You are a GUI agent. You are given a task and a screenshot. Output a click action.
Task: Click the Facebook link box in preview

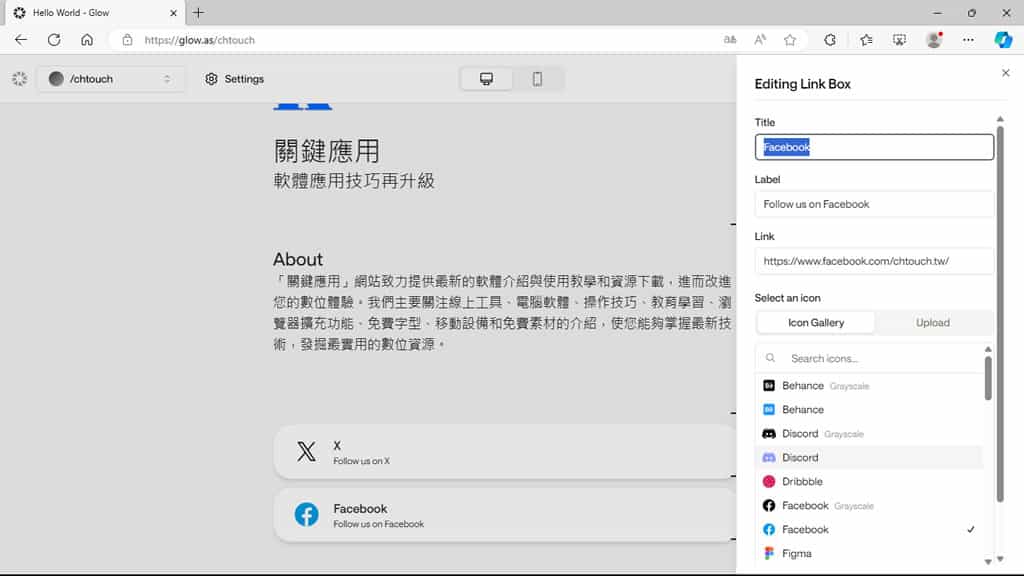pyautogui.click(x=505, y=515)
